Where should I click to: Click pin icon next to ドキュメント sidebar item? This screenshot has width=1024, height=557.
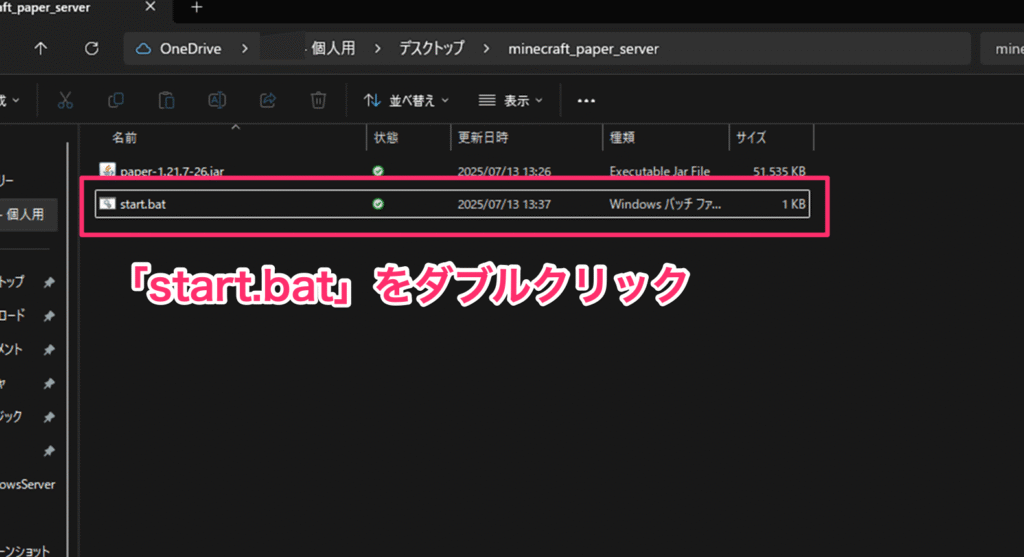[x=49, y=350]
